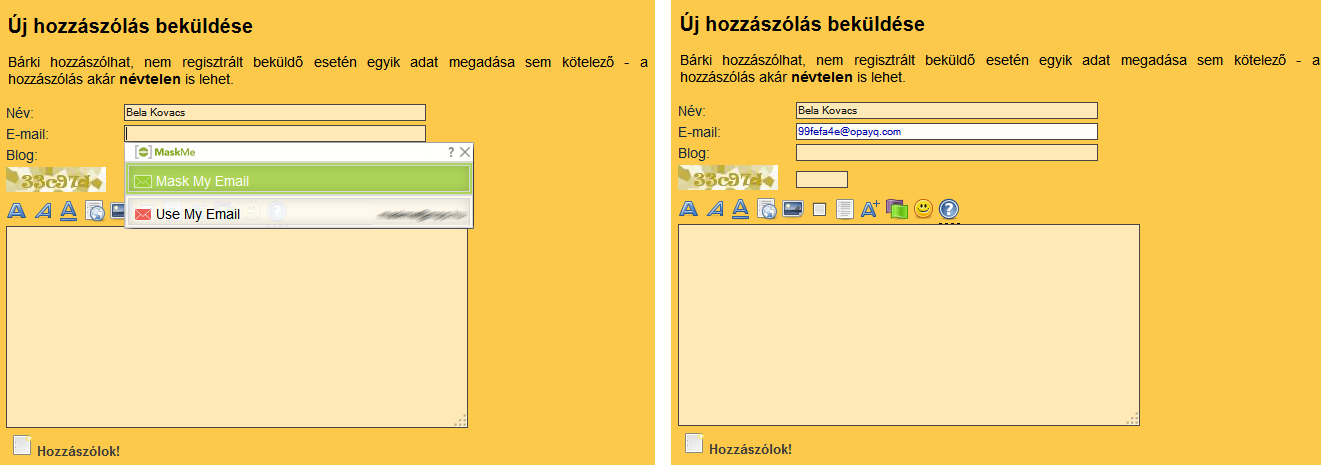Viewport: 1321px width, 465px height.
Task: Click the smiley emoticon toolbar icon
Action: (923, 209)
